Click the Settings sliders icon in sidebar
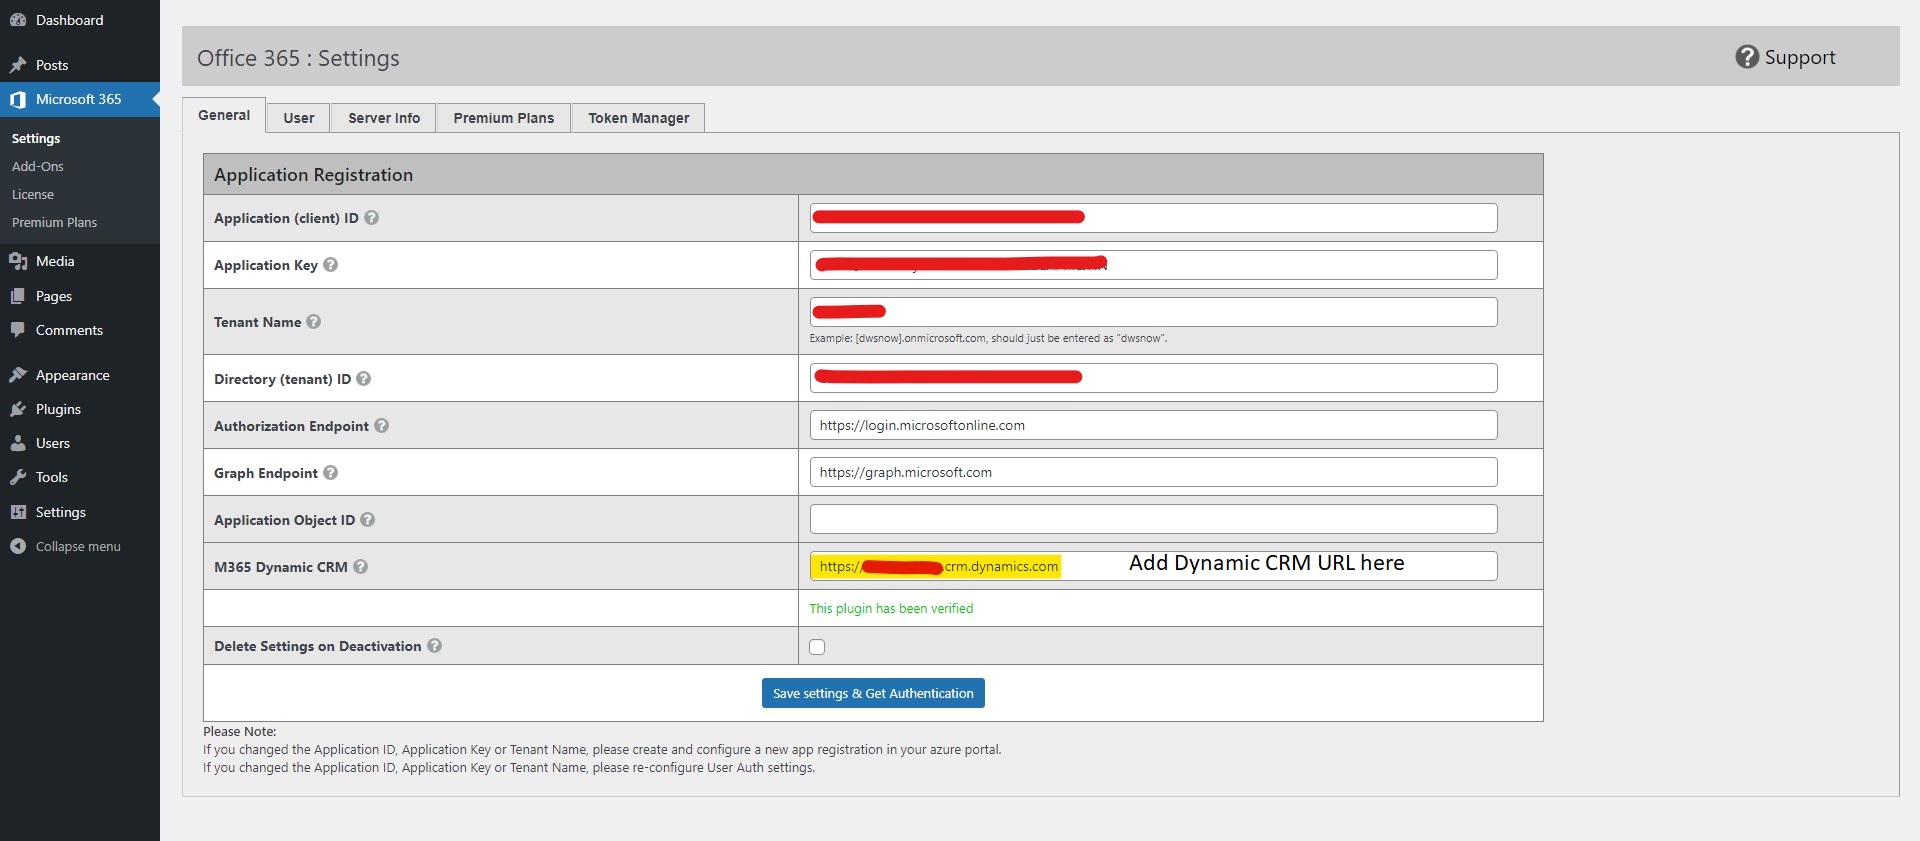The width and height of the screenshot is (1920, 841). click(18, 512)
